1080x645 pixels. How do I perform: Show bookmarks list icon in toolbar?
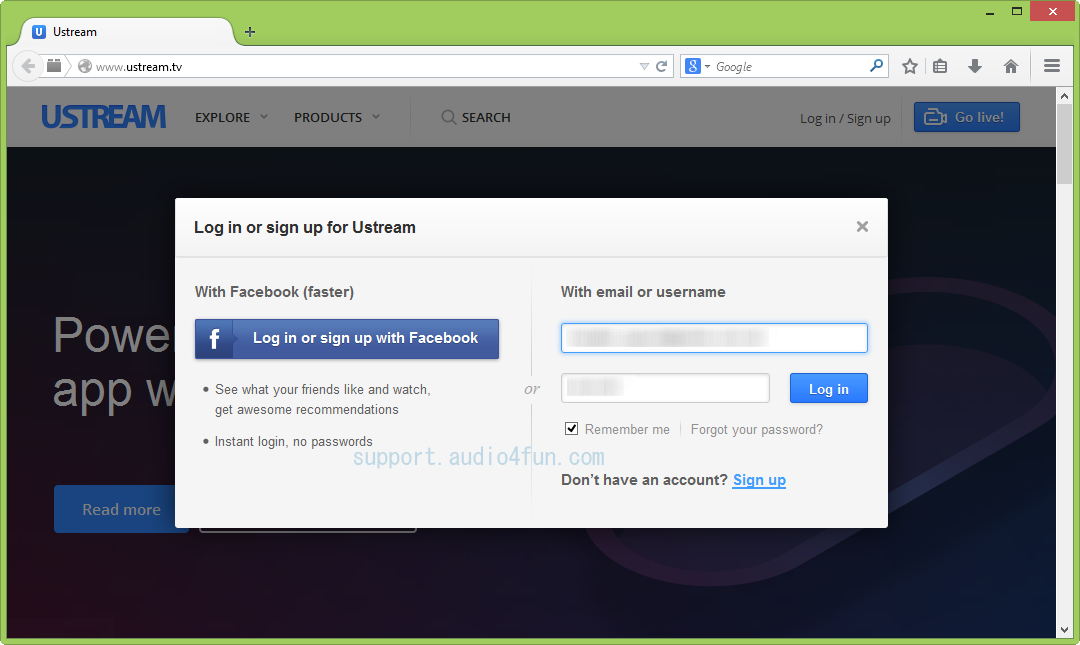[x=940, y=66]
